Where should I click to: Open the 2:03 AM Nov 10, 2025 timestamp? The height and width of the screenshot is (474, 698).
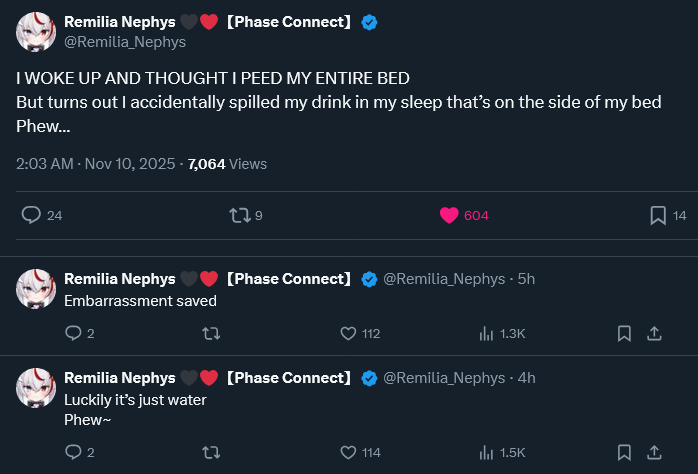click(95, 163)
